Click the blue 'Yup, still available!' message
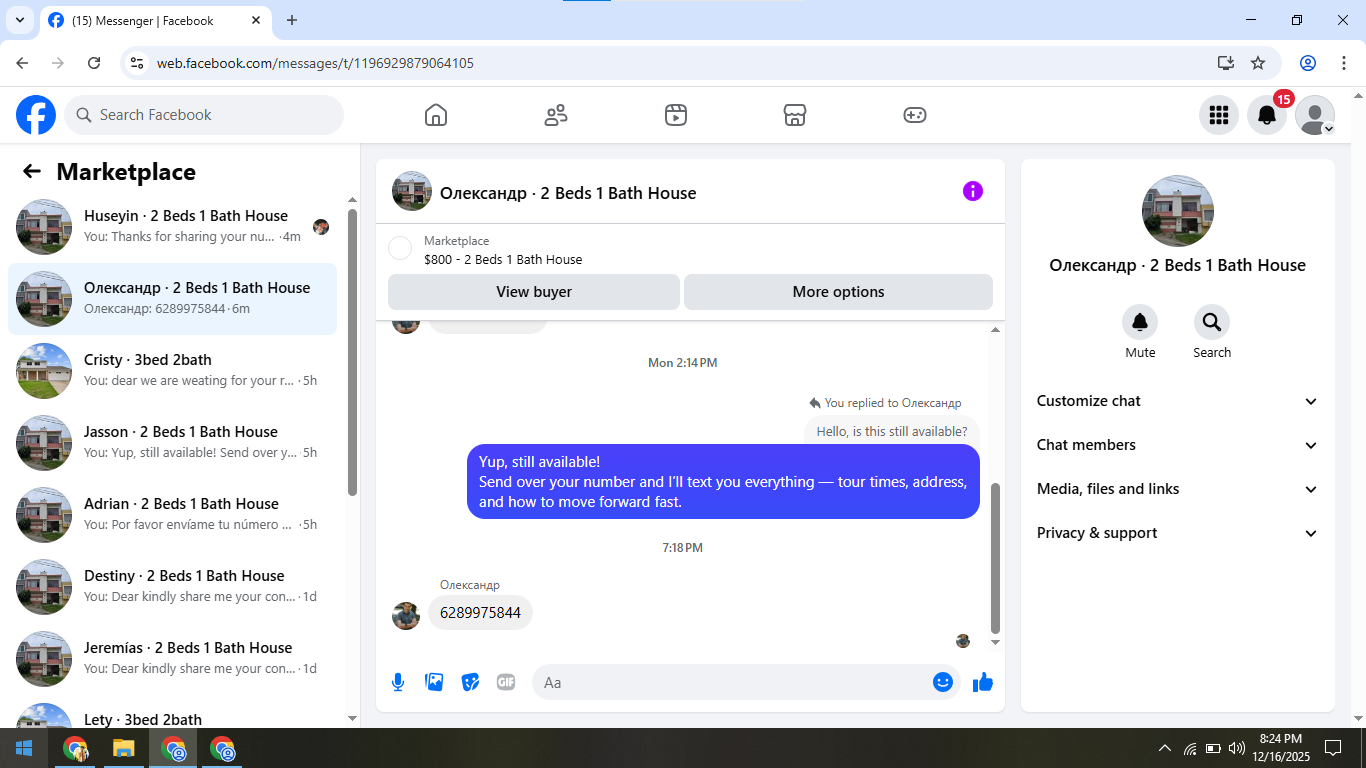The width and height of the screenshot is (1366, 768). click(723, 482)
